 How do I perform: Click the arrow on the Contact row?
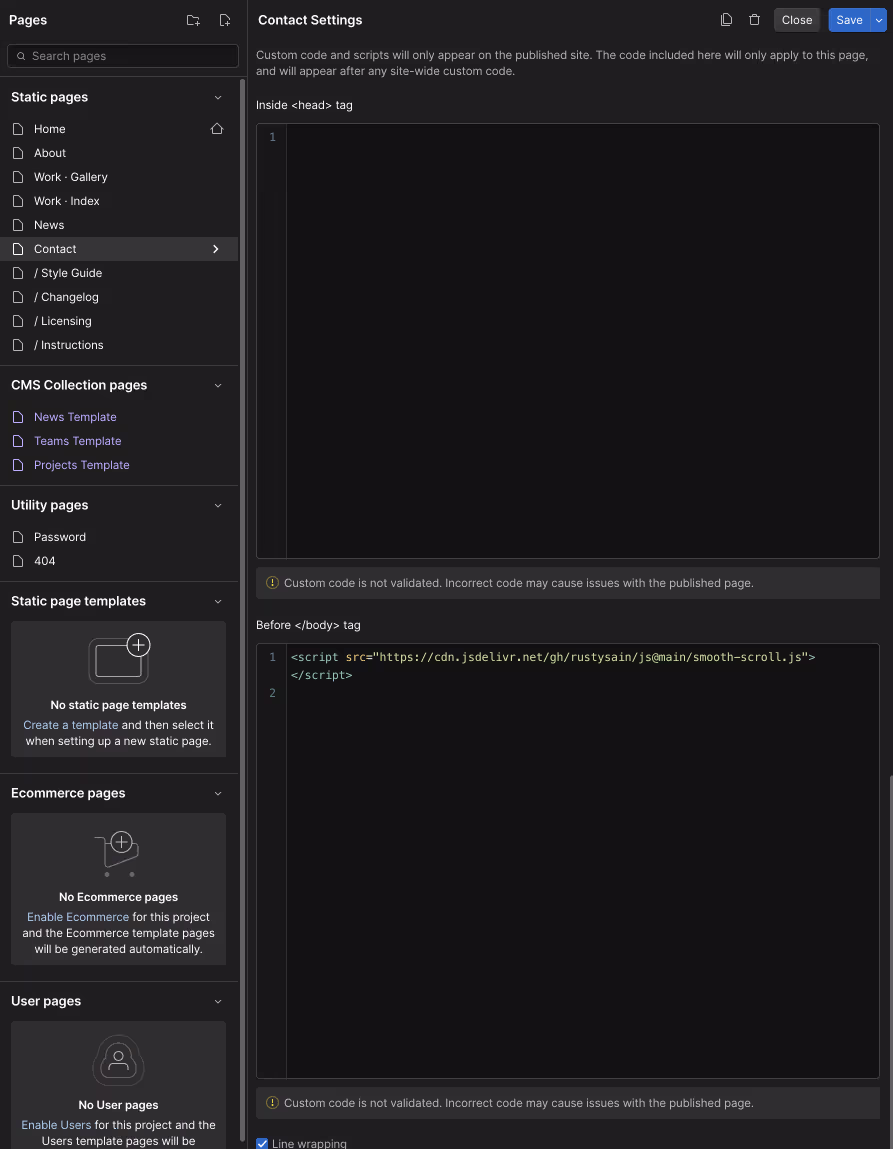click(x=215, y=249)
